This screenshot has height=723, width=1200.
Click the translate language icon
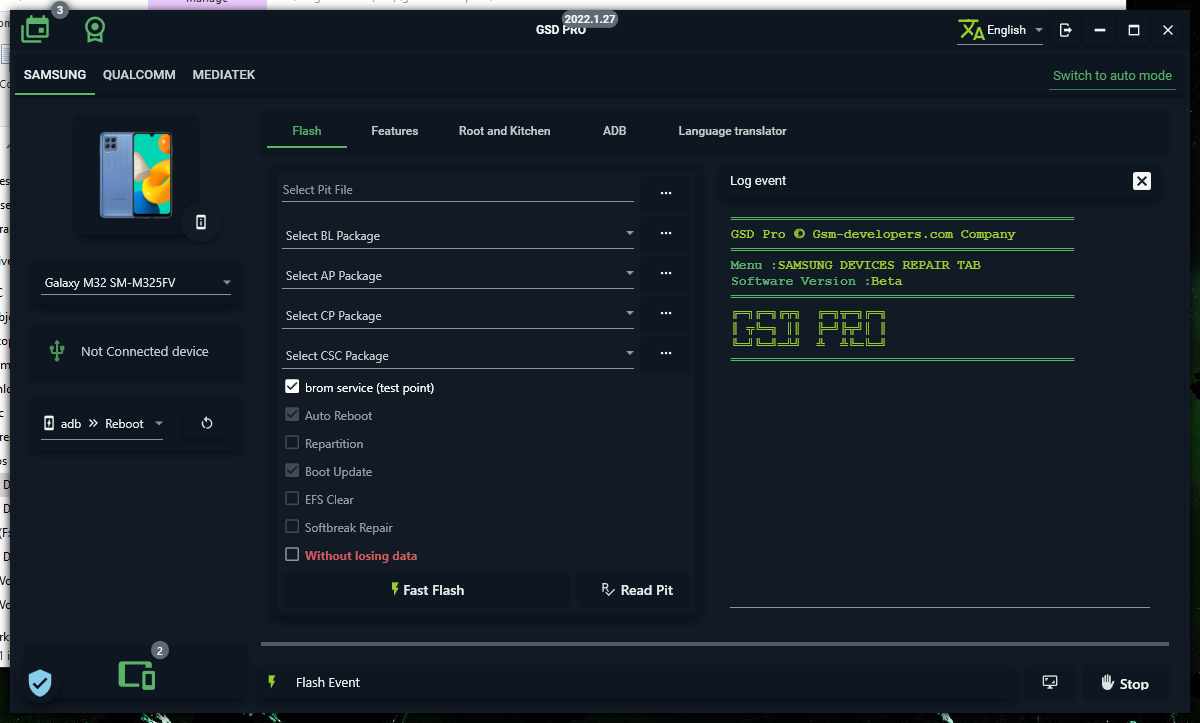(x=971, y=30)
